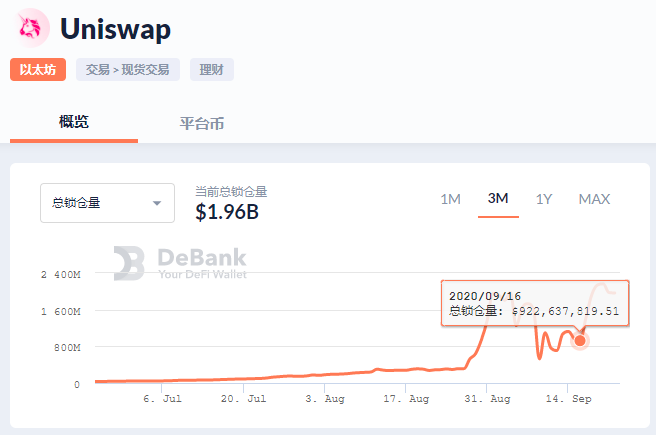Click the $922,637,819.51 tooltip value

566,311
